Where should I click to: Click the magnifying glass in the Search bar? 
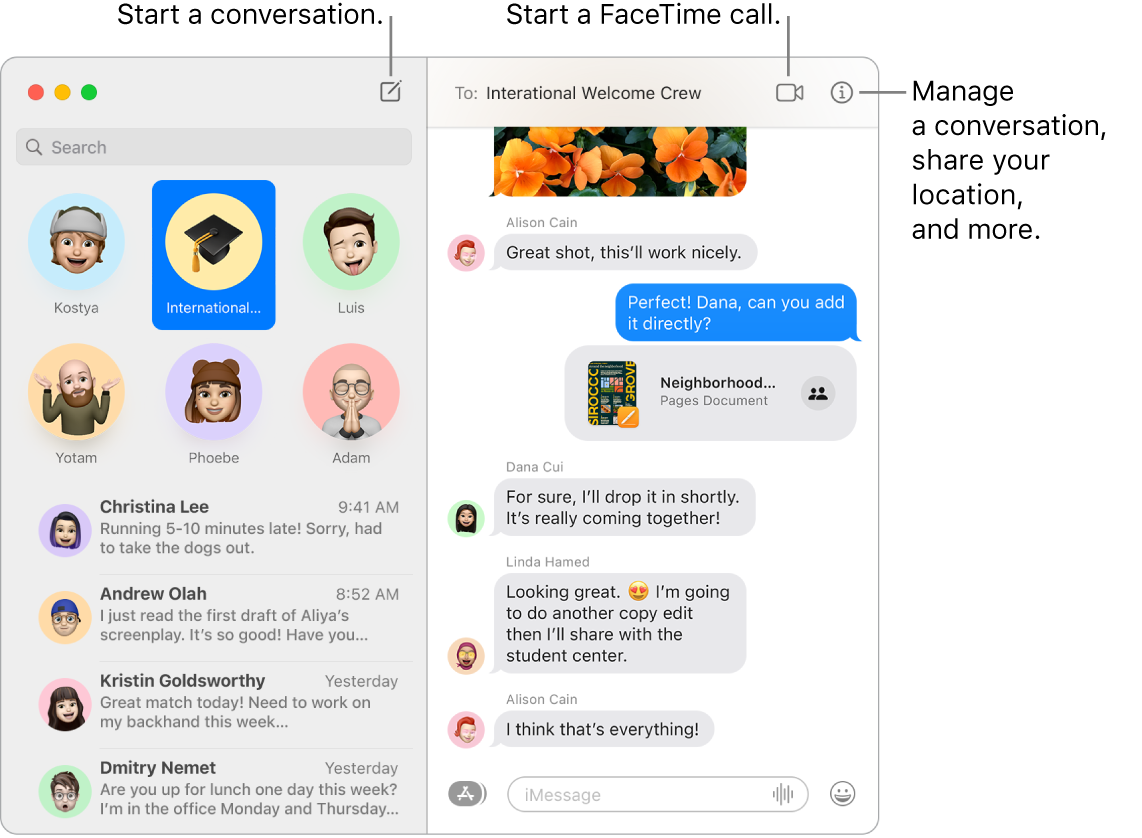34,147
